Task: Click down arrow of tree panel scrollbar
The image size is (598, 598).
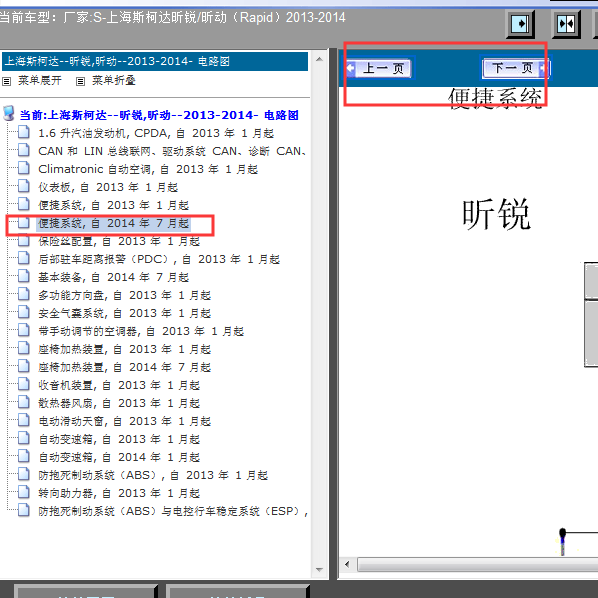Action: click(319, 570)
